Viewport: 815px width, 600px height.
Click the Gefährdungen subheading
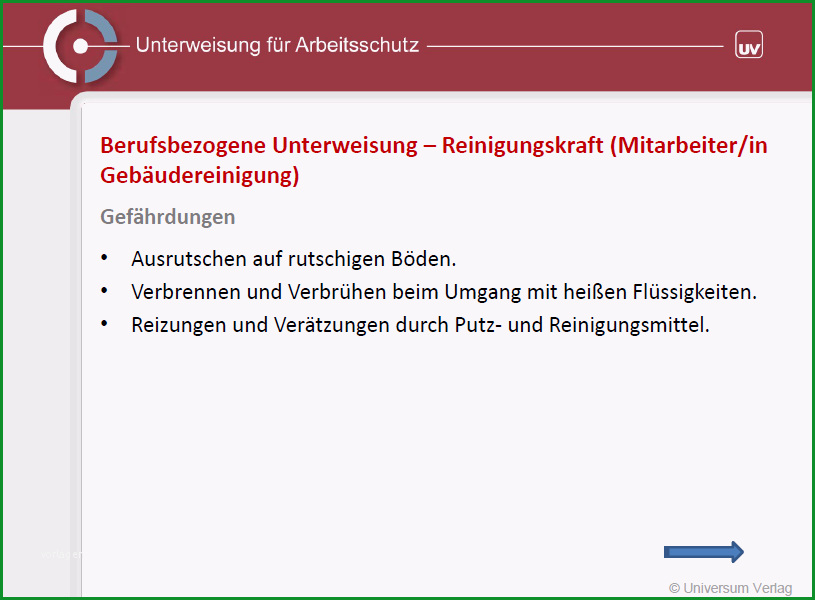click(x=167, y=217)
